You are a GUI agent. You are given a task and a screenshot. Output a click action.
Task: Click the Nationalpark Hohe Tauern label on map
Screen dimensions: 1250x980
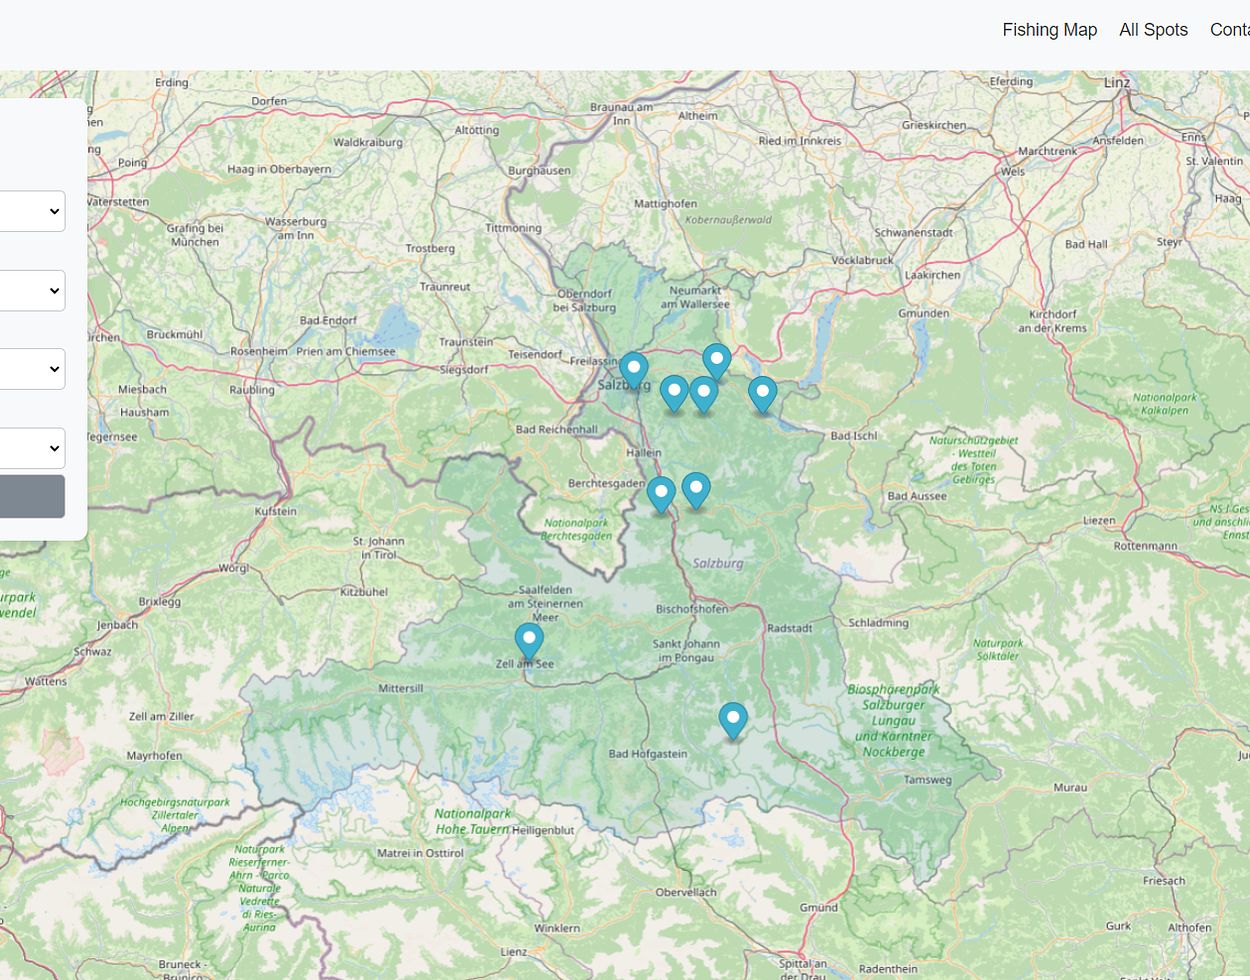(472, 821)
